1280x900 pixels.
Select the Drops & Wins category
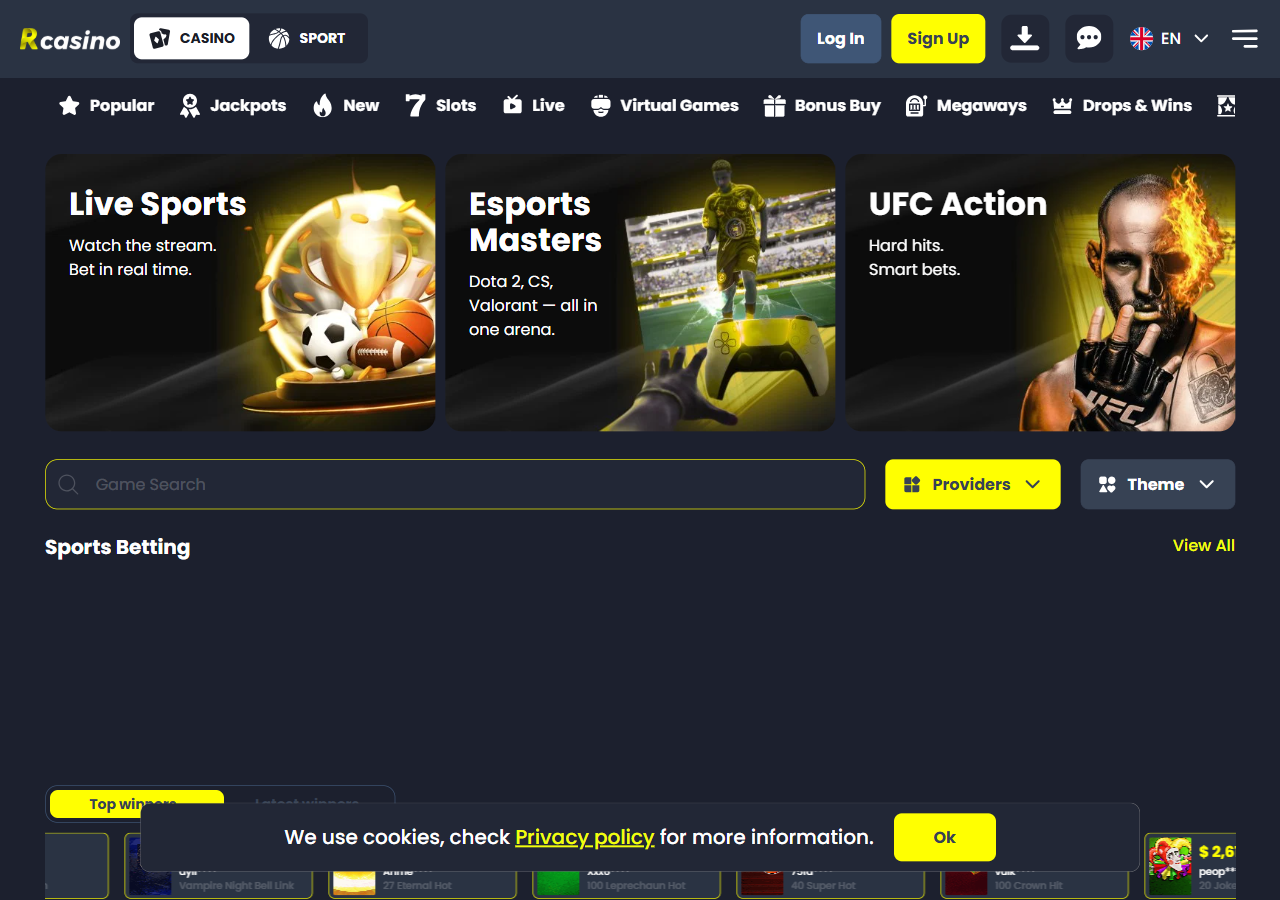point(1122,105)
